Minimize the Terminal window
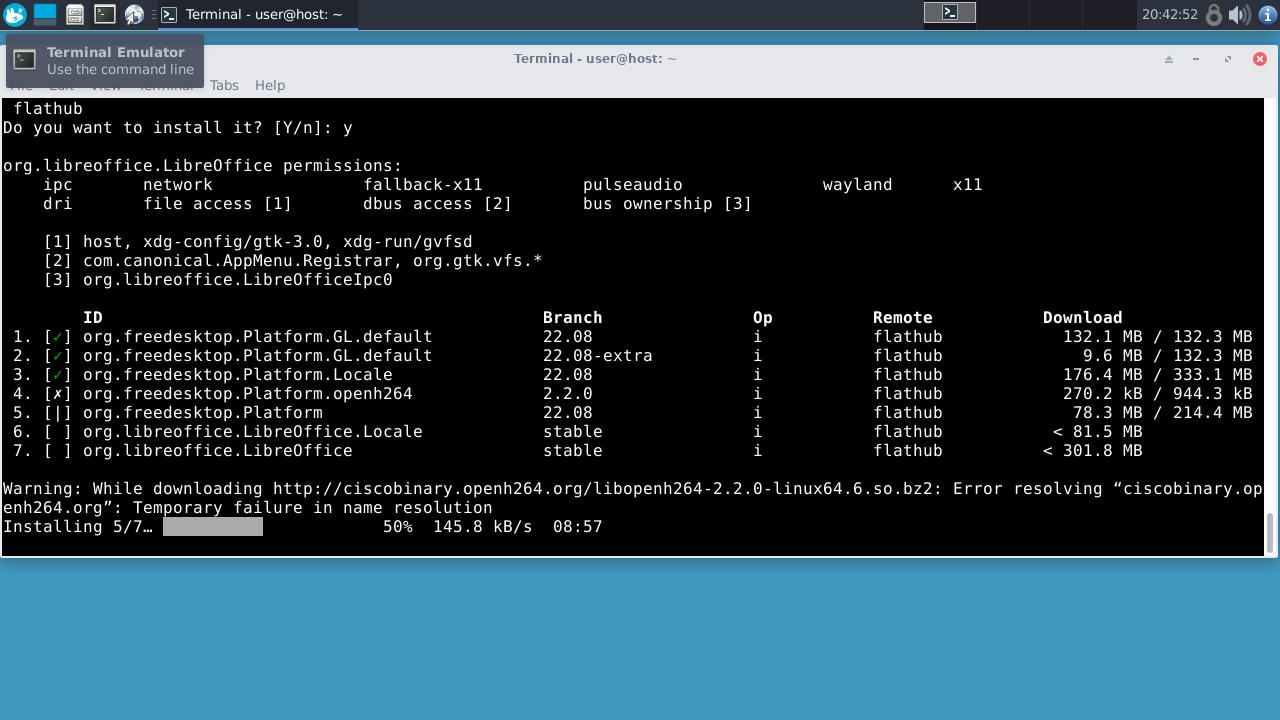 click(1196, 59)
